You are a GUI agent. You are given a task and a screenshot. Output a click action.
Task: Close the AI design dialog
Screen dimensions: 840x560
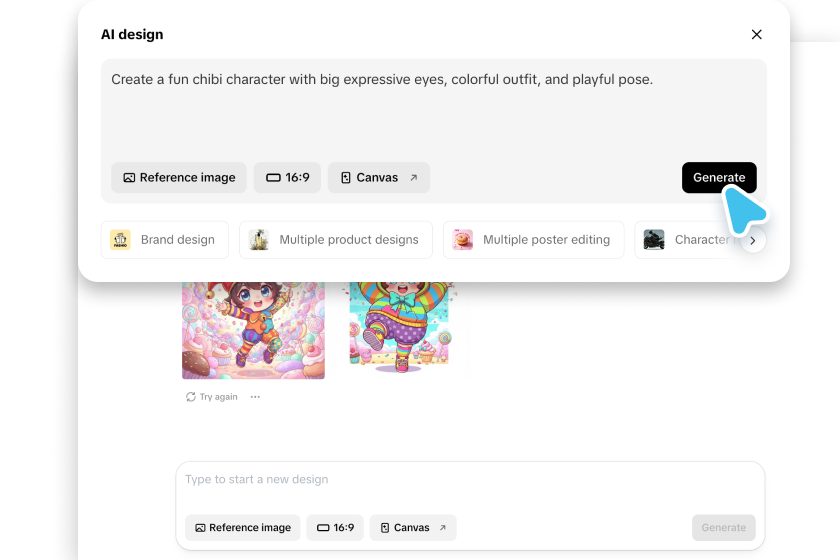pyautogui.click(x=756, y=35)
